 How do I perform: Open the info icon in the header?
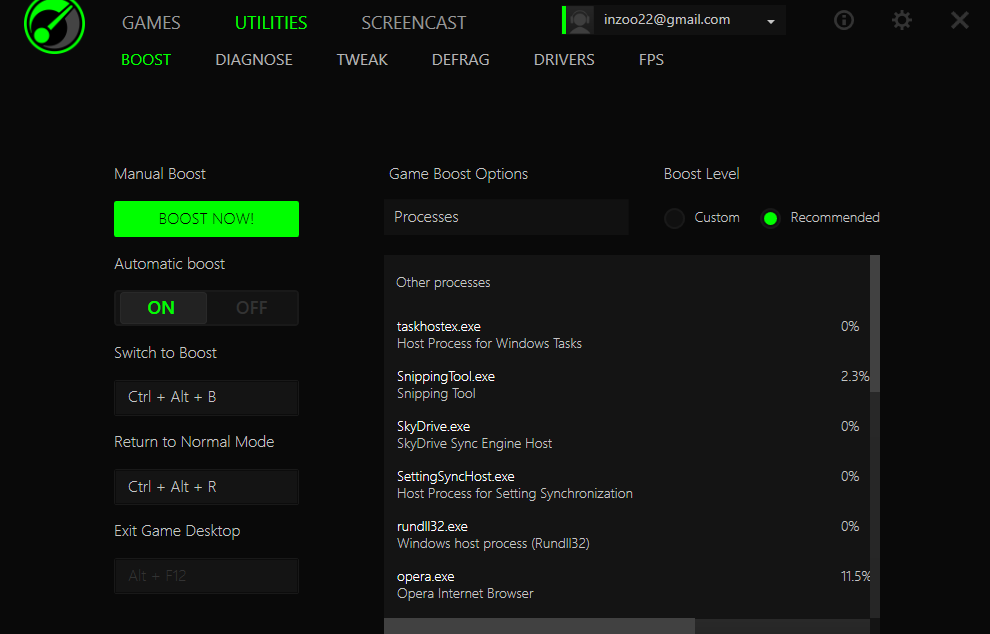click(x=844, y=20)
